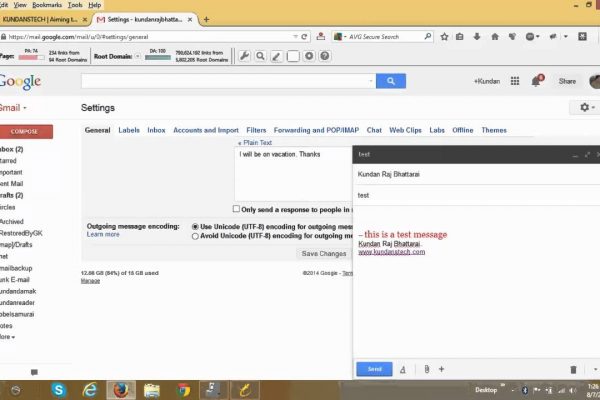Click the bookmarks list icon in Firefox toolbar
The image size is (600, 400).
(x=460, y=37)
